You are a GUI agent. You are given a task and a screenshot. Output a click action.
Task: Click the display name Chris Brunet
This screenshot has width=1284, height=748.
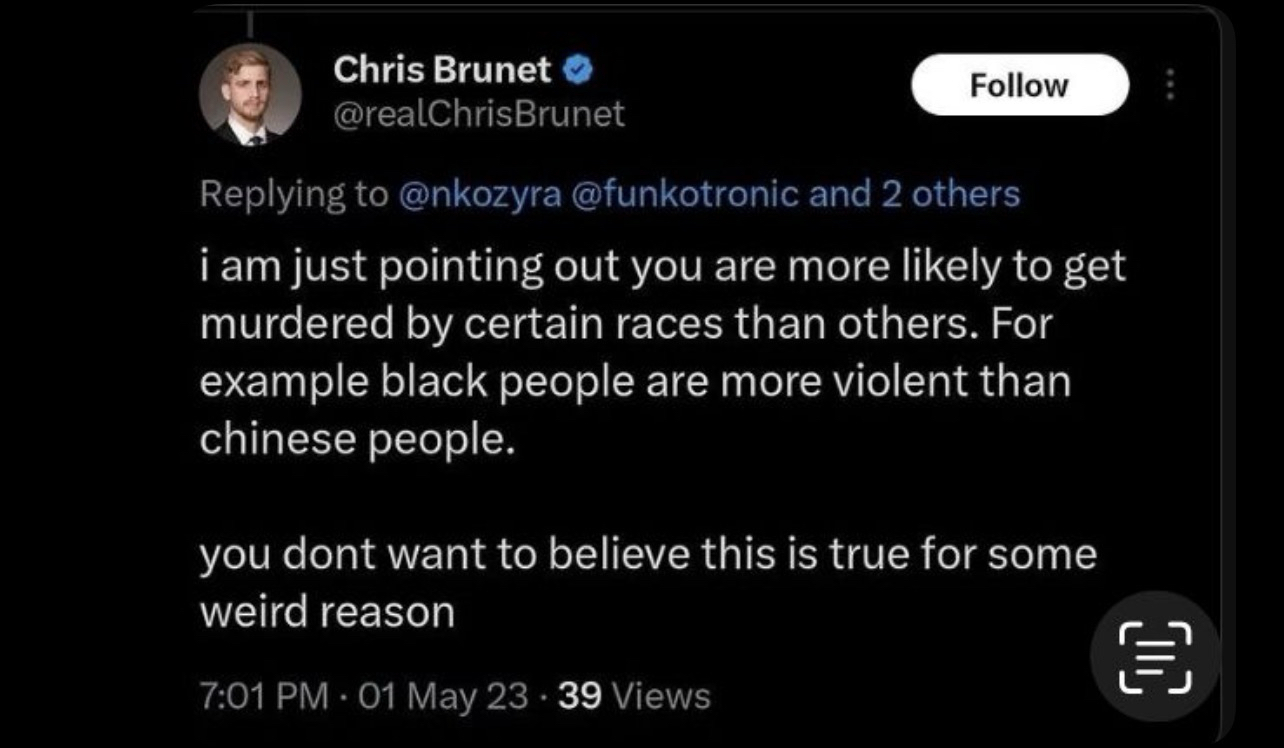441,70
